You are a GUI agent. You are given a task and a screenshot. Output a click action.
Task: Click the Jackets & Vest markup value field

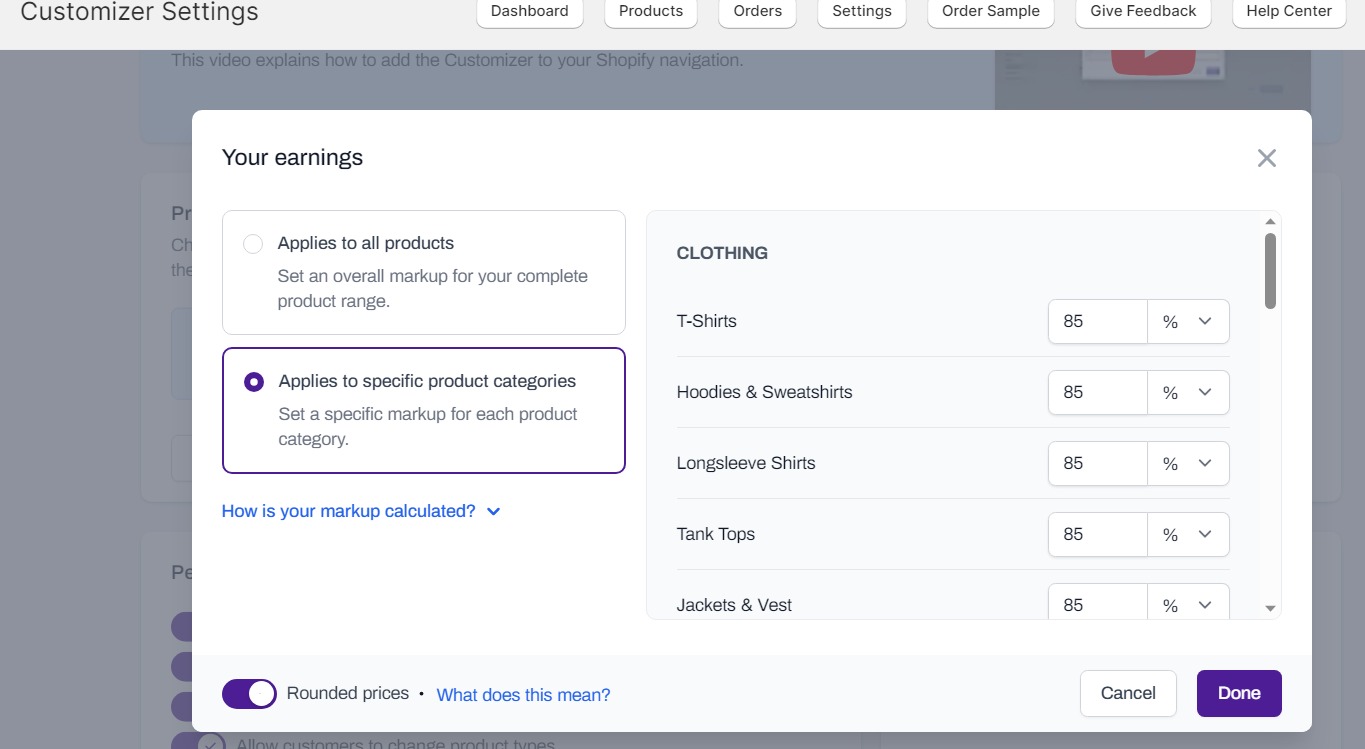point(1098,602)
